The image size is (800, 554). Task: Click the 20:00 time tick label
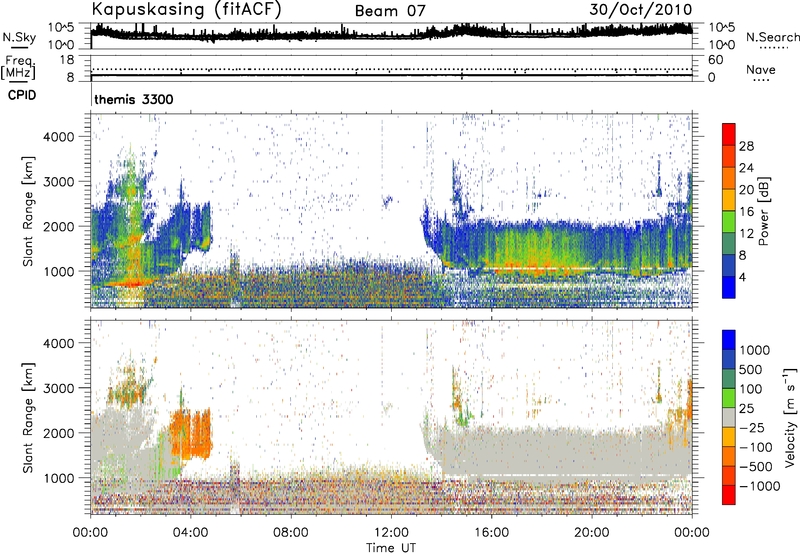click(592, 533)
